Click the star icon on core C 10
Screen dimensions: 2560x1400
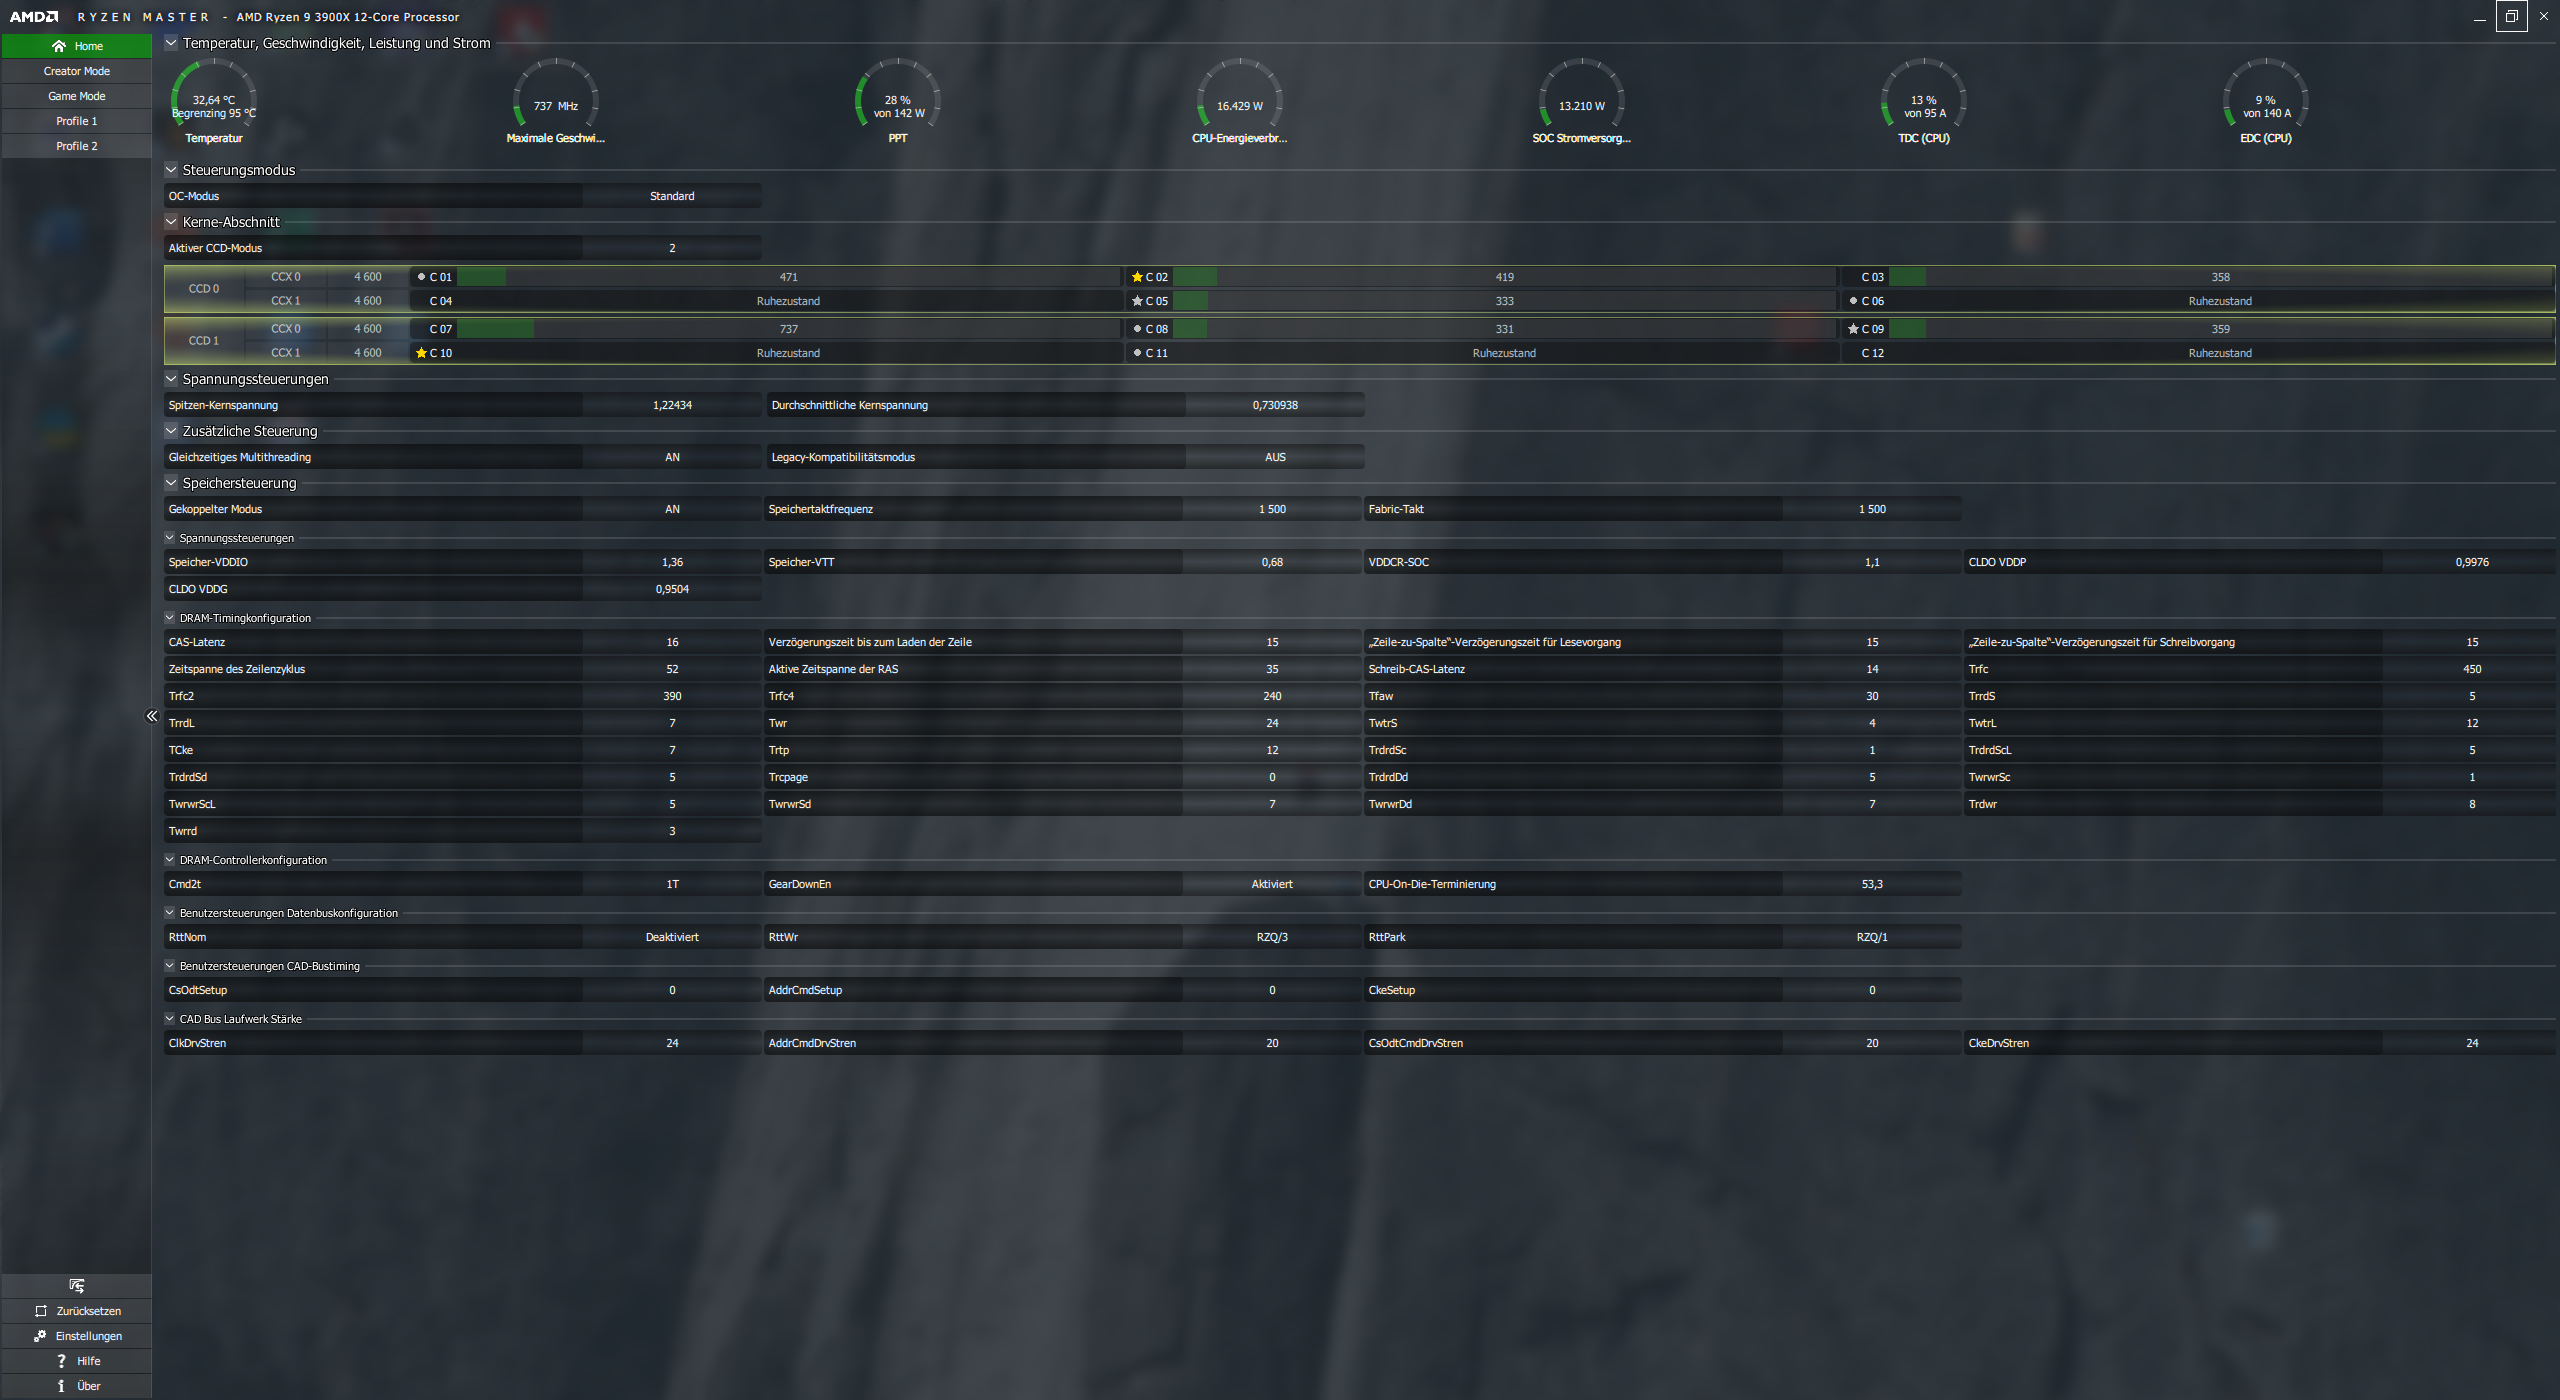(421, 353)
